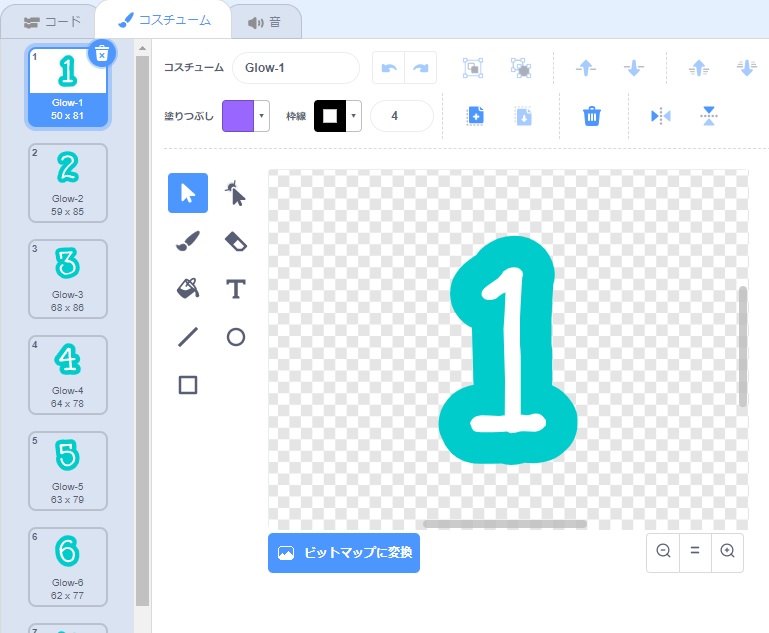Select the Eraser tool
The height and width of the screenshot is (633, 769).
(236, 241)
